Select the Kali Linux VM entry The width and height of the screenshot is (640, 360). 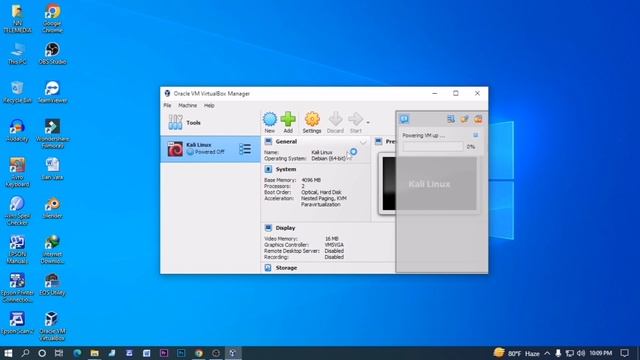click(210, 149)
